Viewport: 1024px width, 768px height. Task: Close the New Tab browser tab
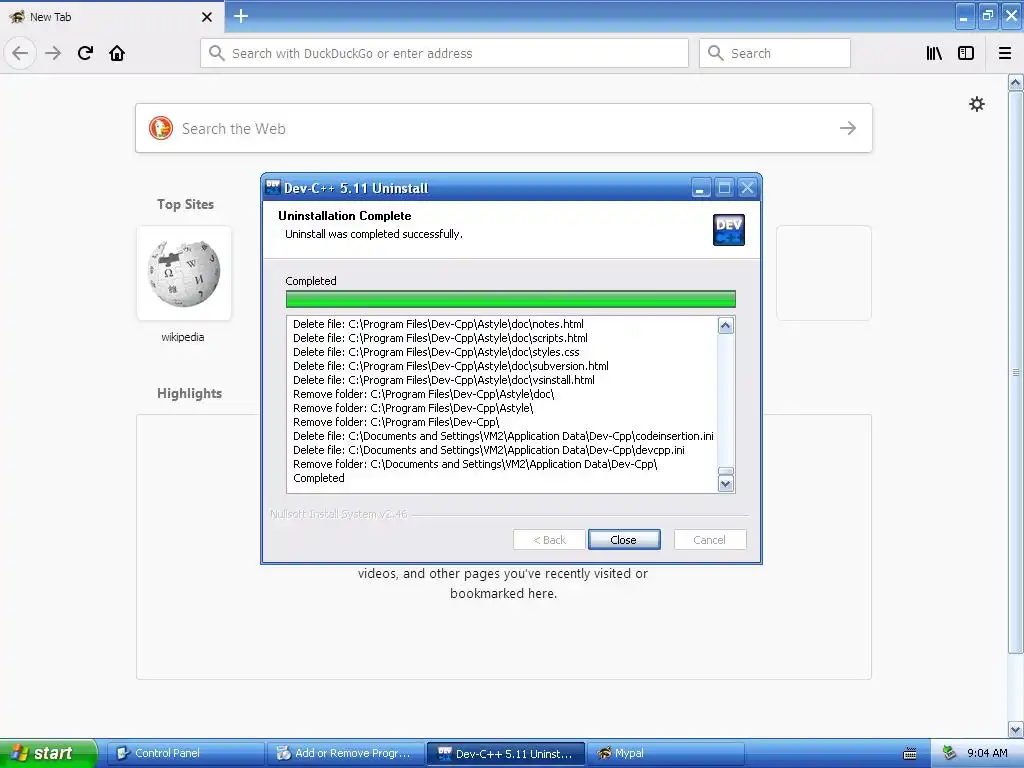click(206, 17)
